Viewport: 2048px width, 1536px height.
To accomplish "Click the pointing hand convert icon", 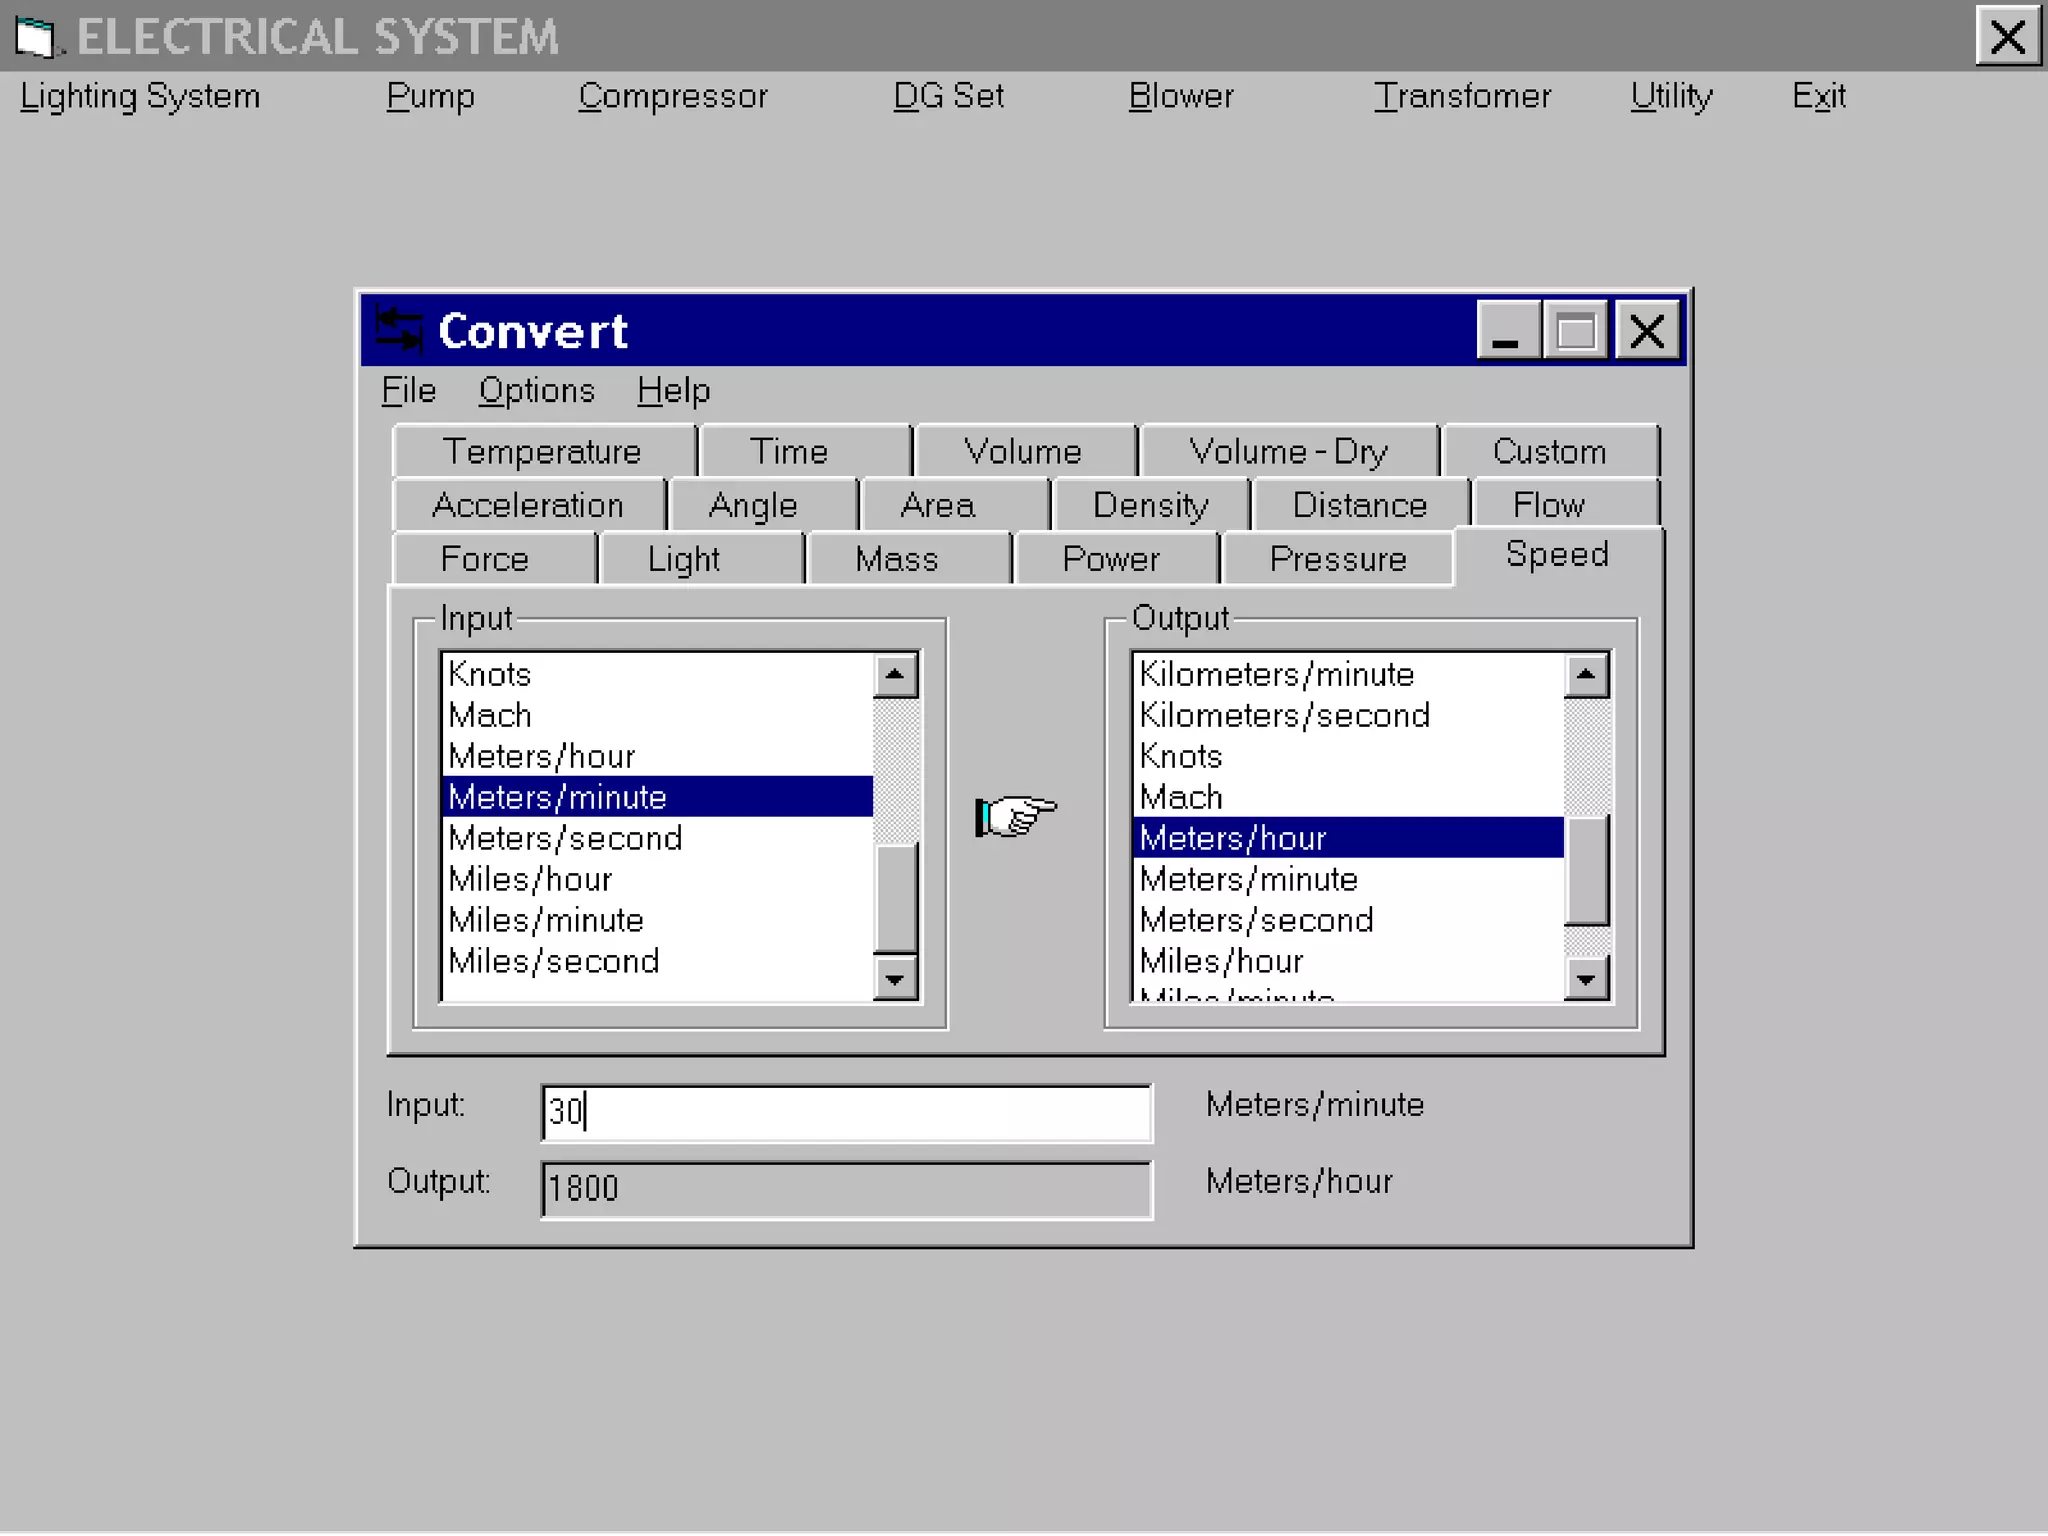I will pos(1016,815).
